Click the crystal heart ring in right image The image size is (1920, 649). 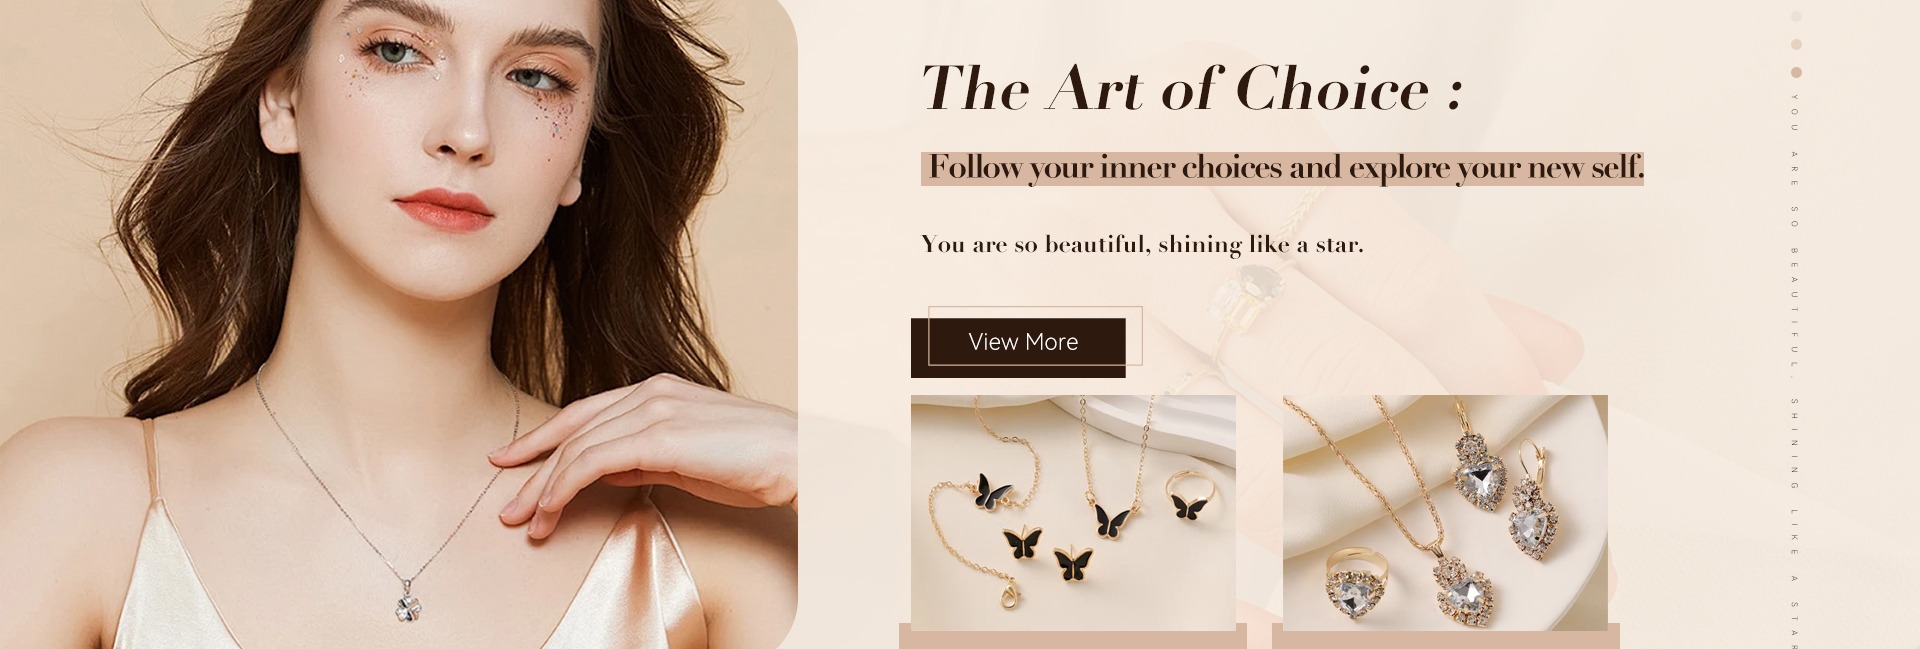1354,585
